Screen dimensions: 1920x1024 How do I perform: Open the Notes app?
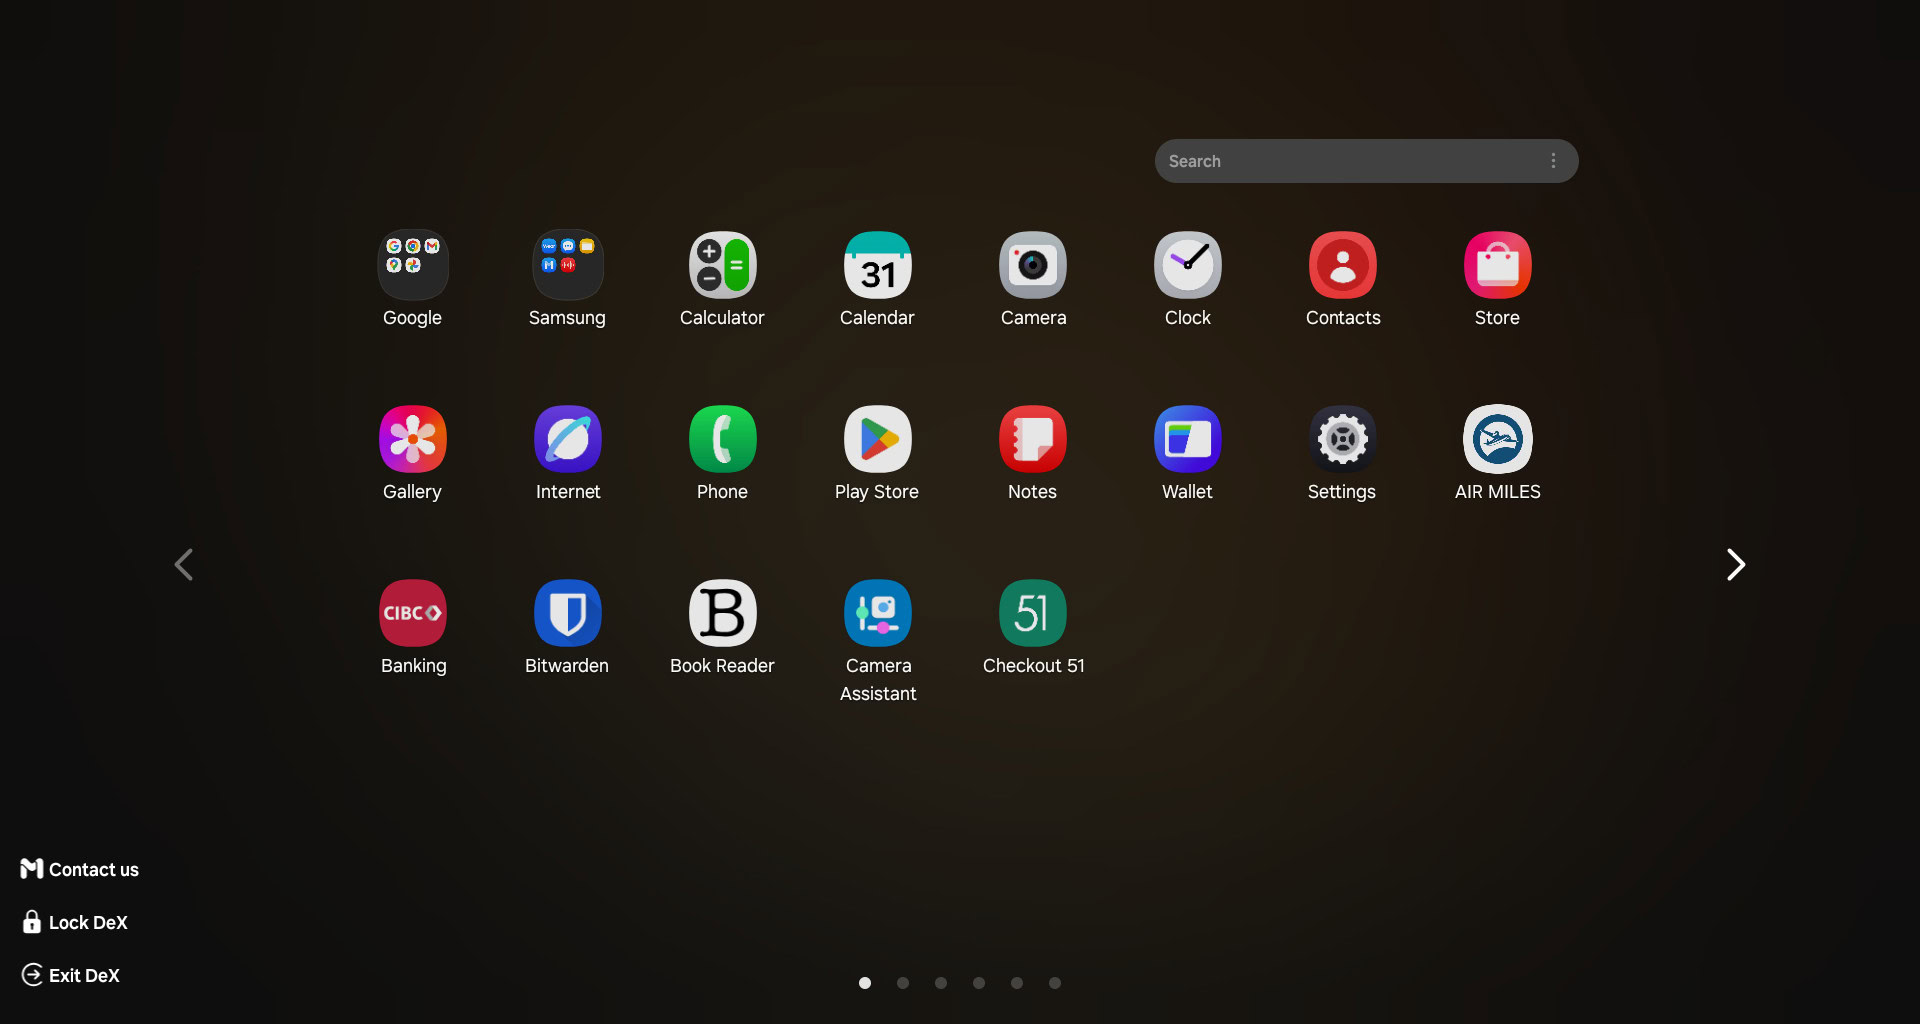(1033, 439)
